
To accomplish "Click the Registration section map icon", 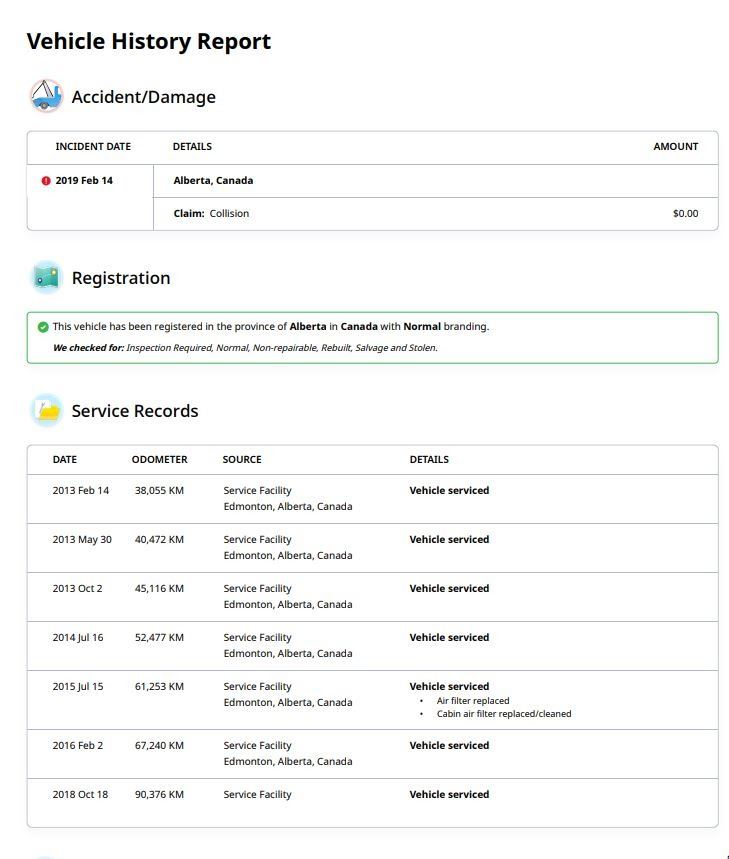I will pyautogui.click(x=46, y=278).
